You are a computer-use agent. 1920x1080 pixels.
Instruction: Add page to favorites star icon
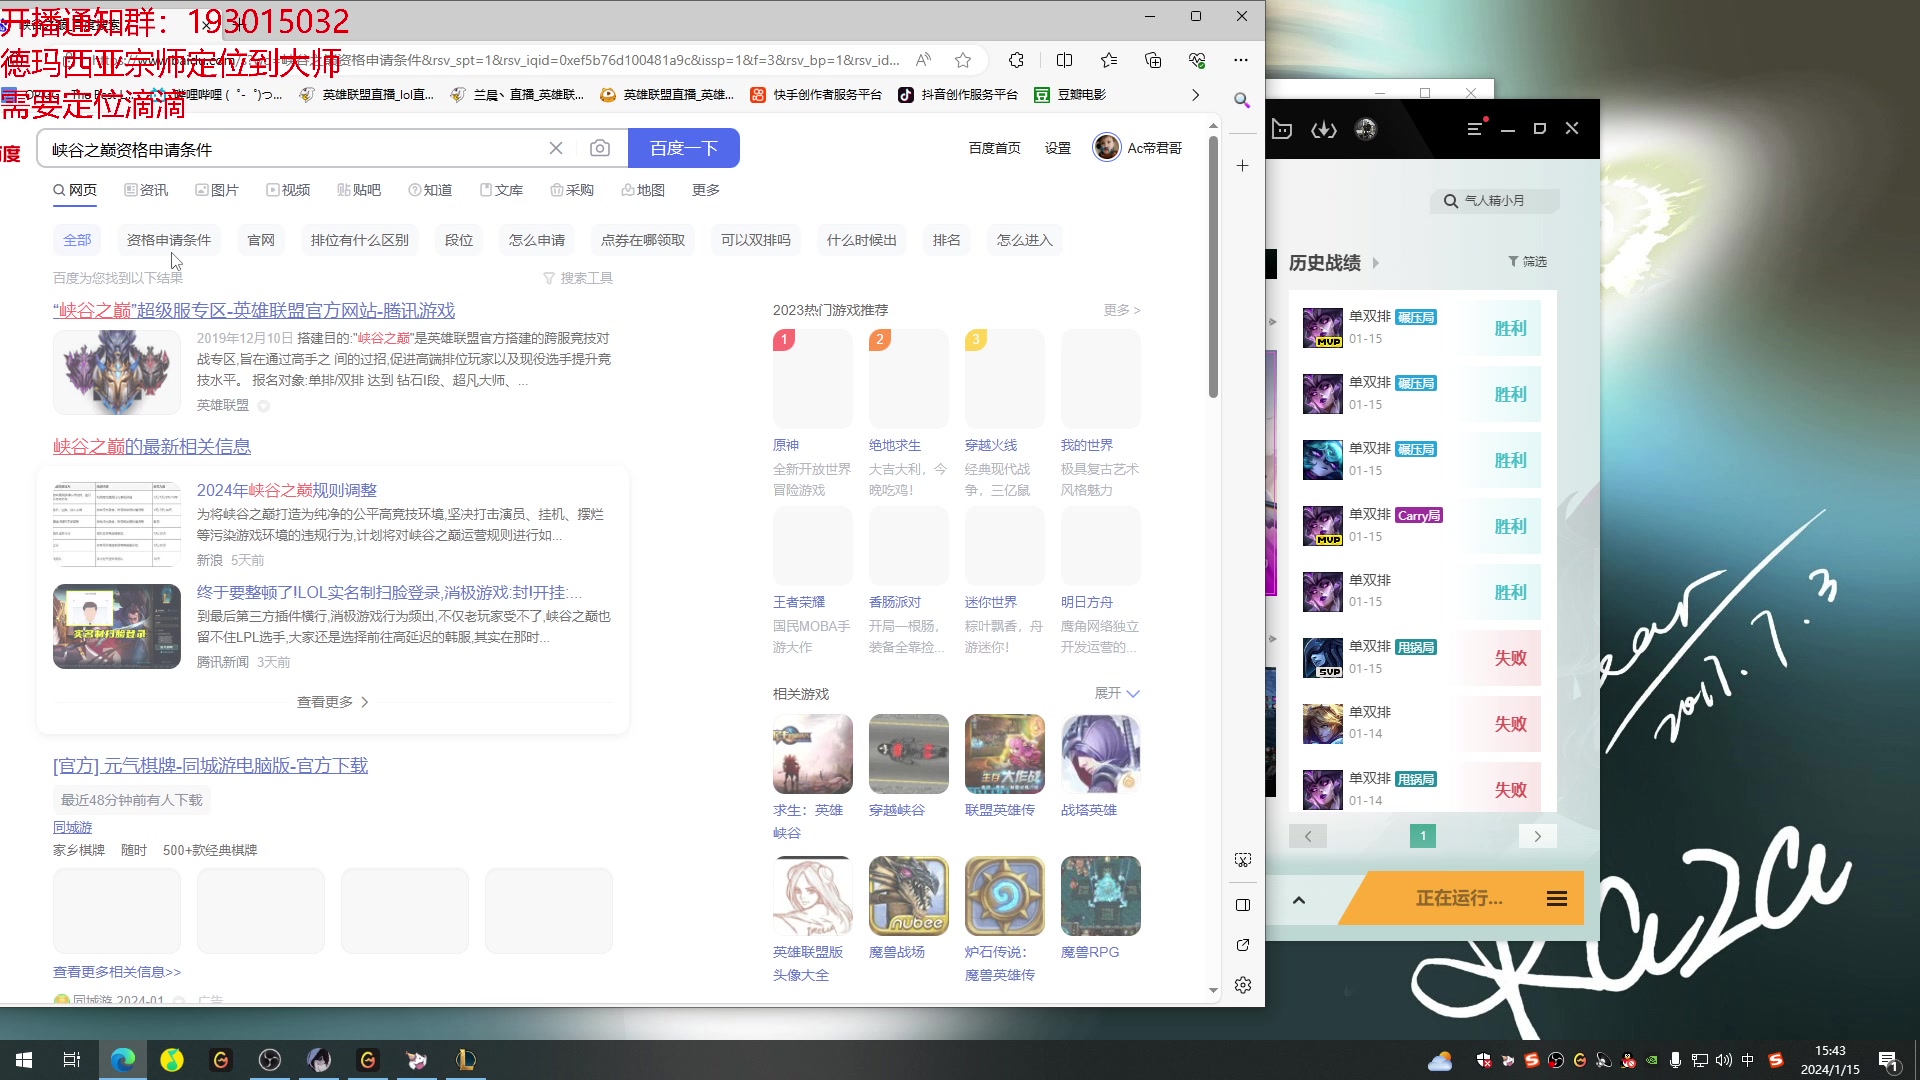click(963, 60)
